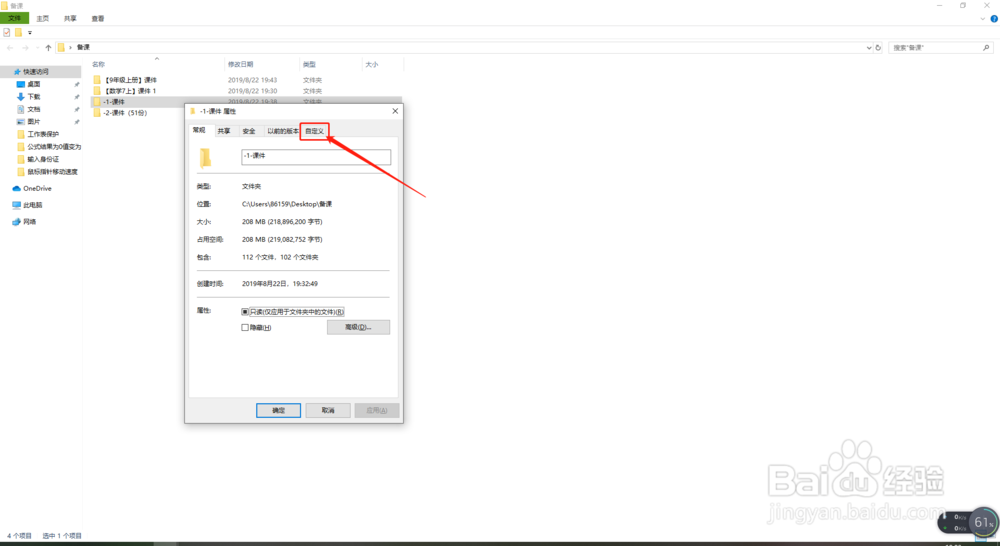Go up one level with the Up arrow
The height and width of the screenshot is (546, 1000).
48,48
